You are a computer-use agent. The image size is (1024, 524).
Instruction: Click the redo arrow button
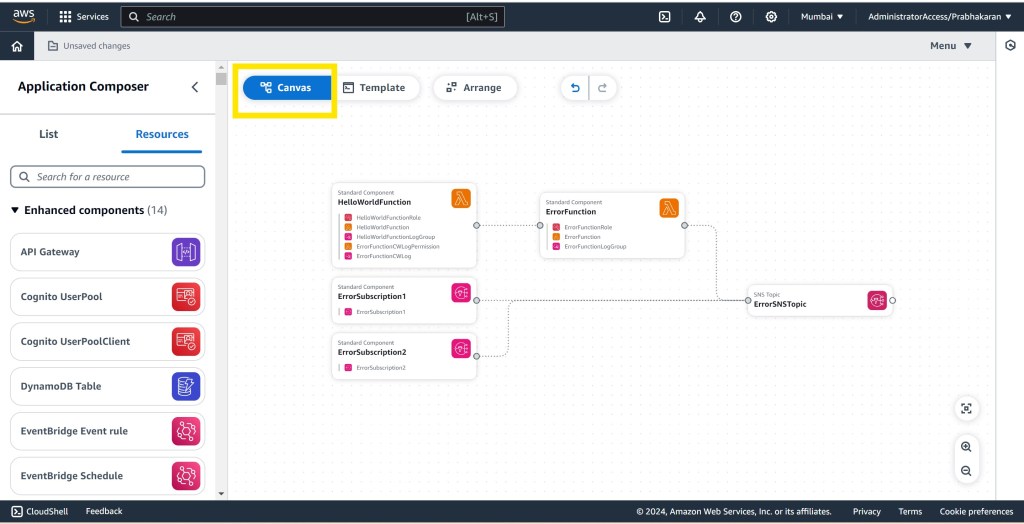tap(602, 88)
